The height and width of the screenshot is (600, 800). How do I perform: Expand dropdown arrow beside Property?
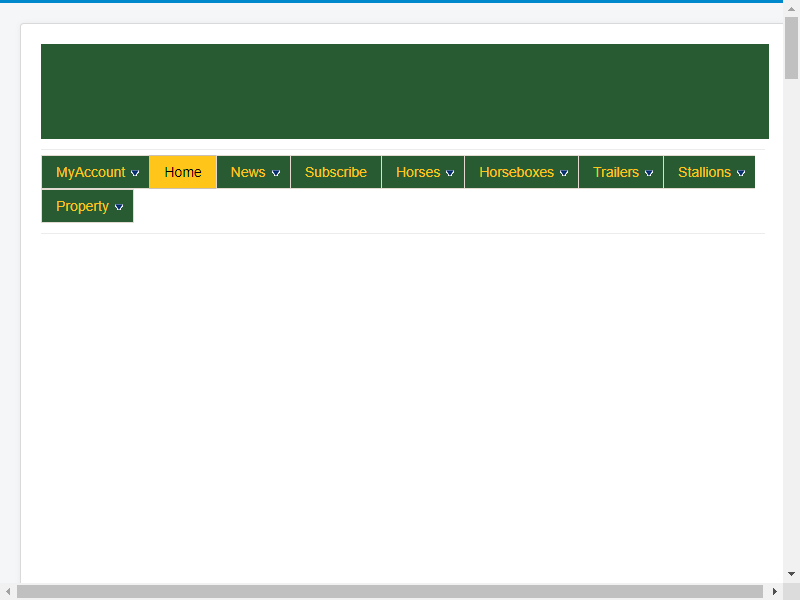click(x=119, y=207)
